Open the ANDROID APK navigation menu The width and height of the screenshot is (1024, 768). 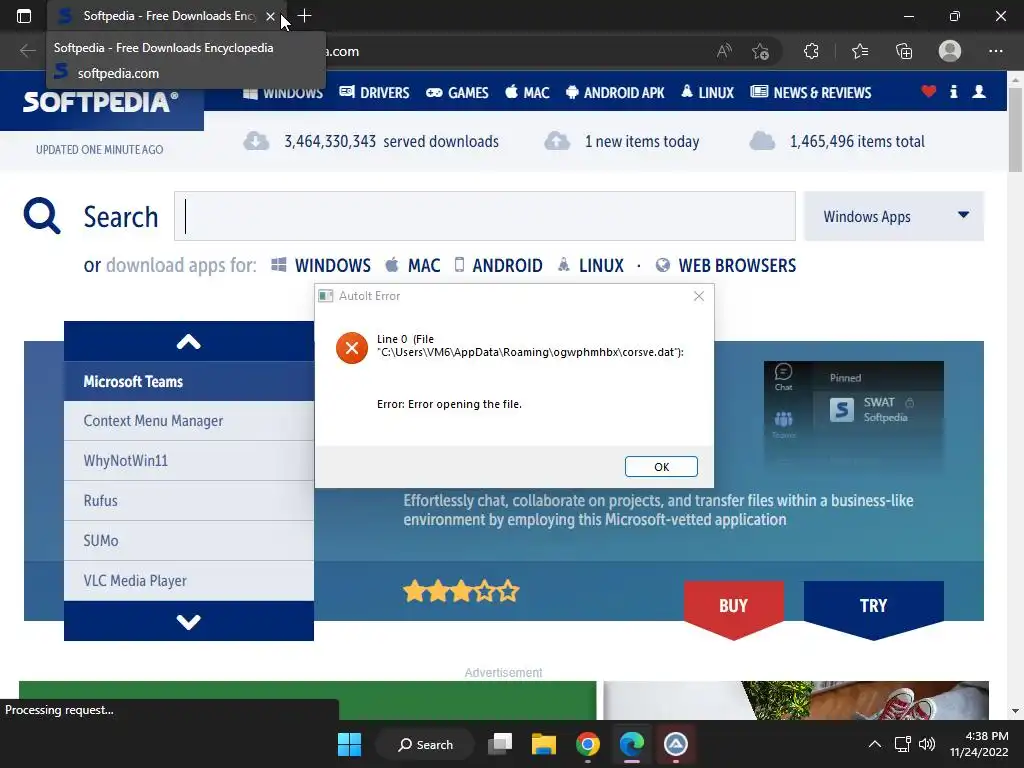pyautogui.click(x=615, y=93)
